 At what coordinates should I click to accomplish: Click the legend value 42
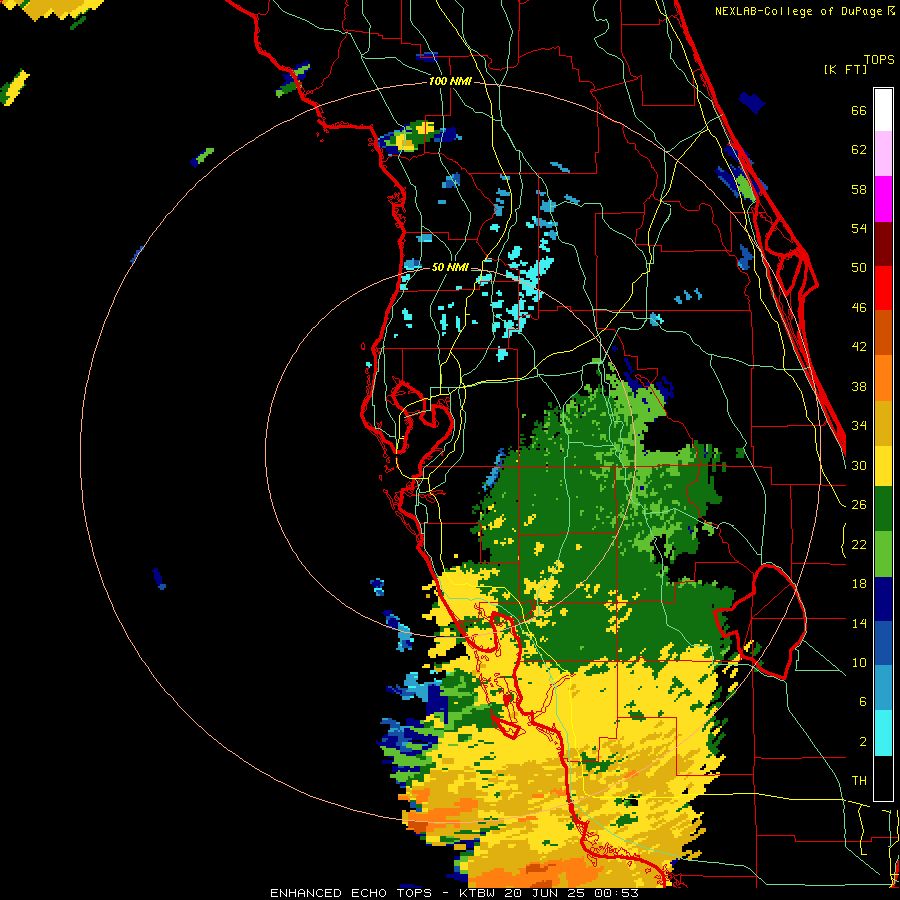859,347
